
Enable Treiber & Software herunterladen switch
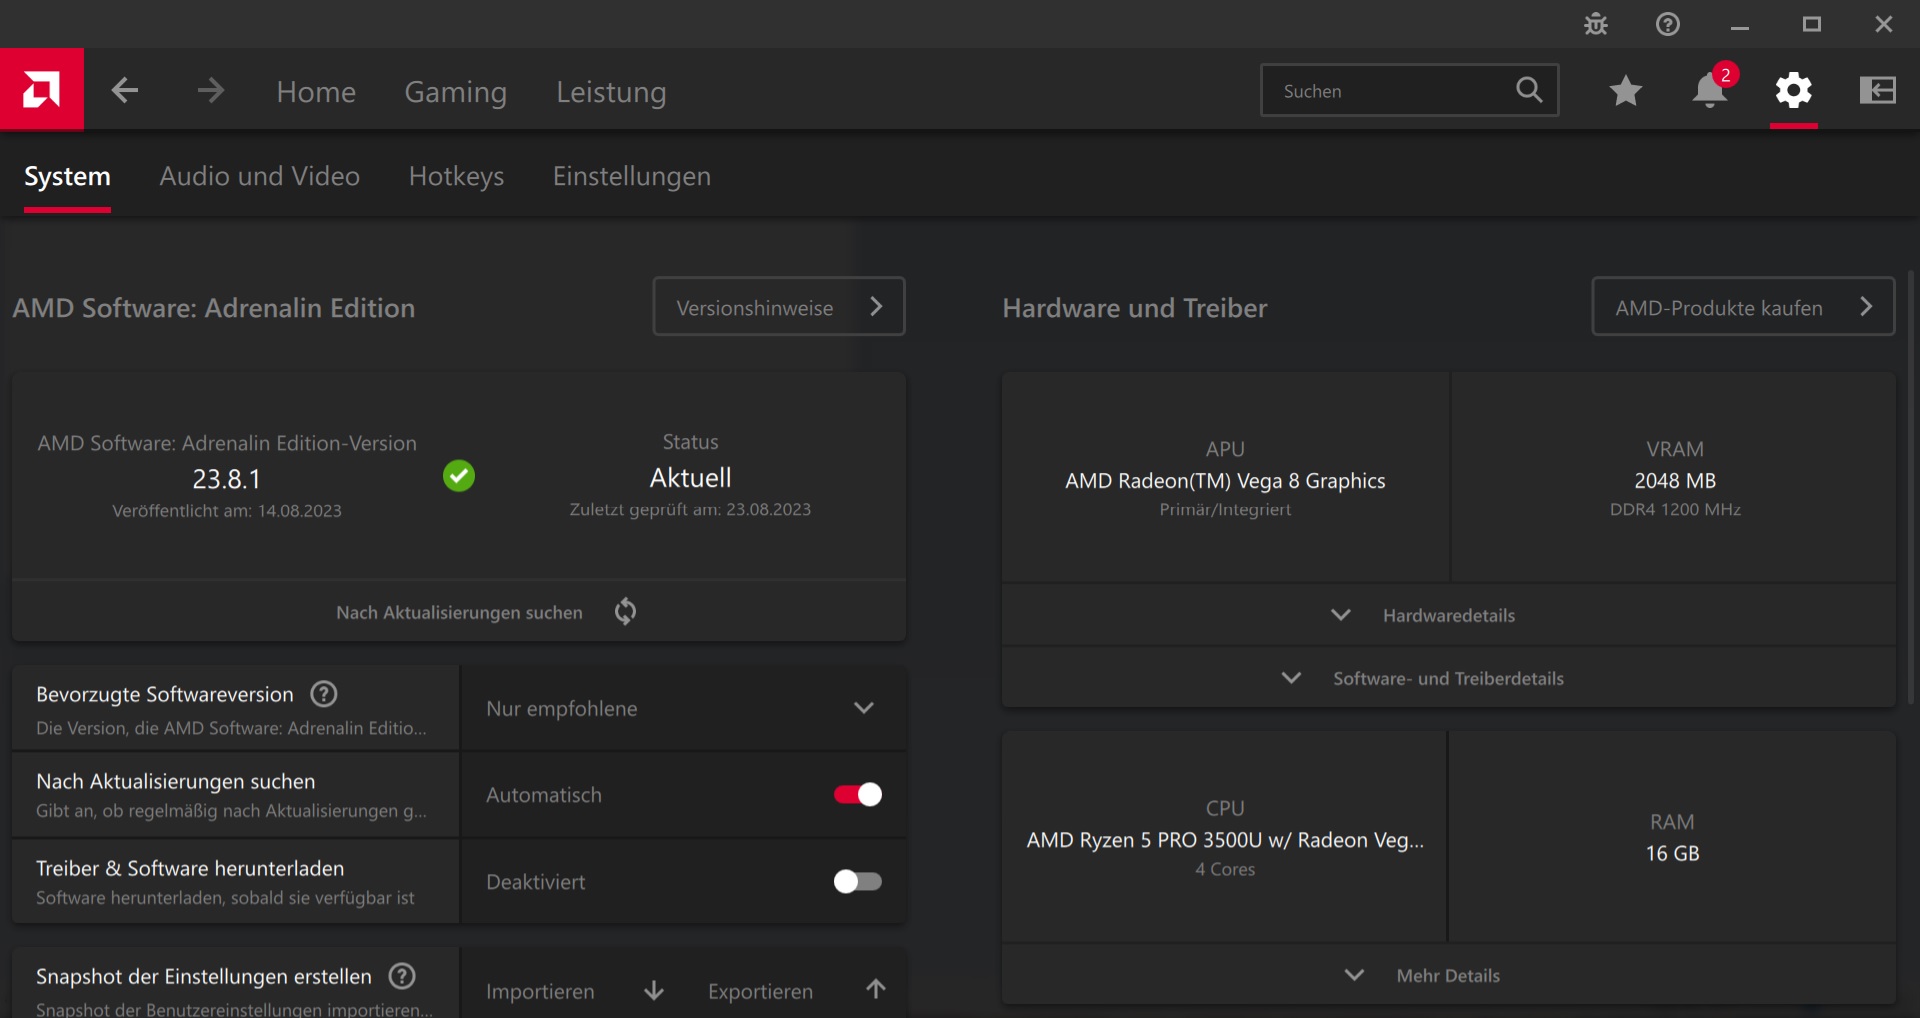[x=858, y=881]
